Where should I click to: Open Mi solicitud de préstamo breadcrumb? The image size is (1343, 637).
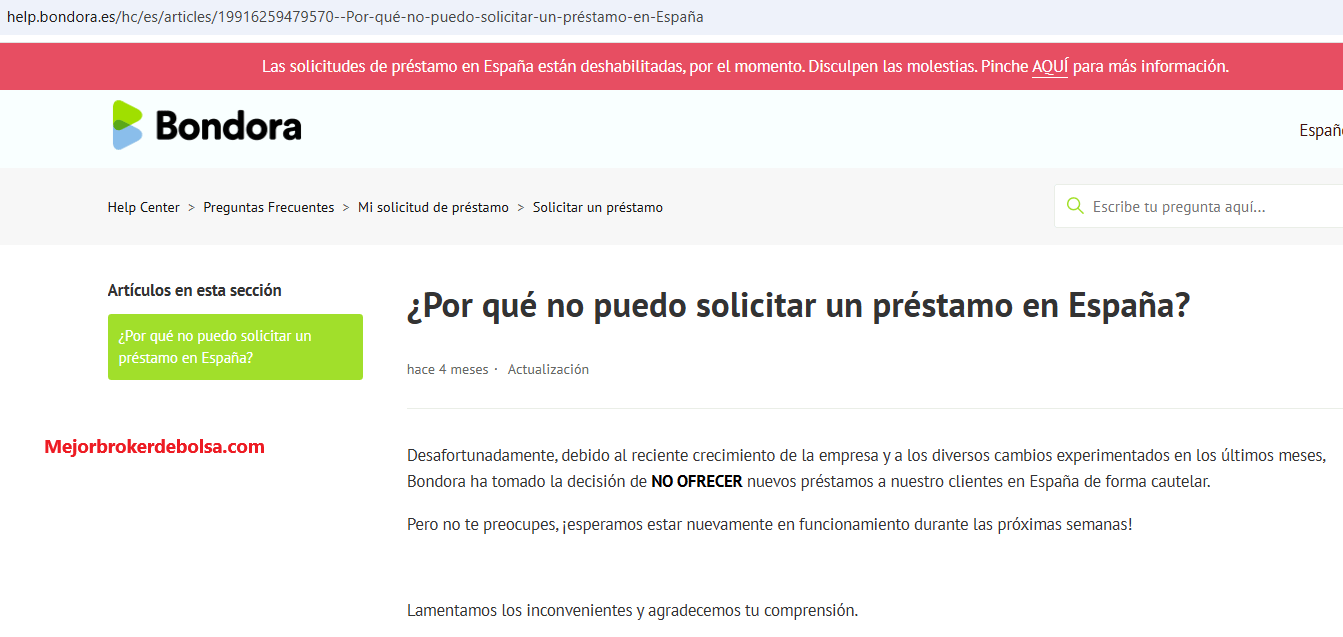pos(433,207)
